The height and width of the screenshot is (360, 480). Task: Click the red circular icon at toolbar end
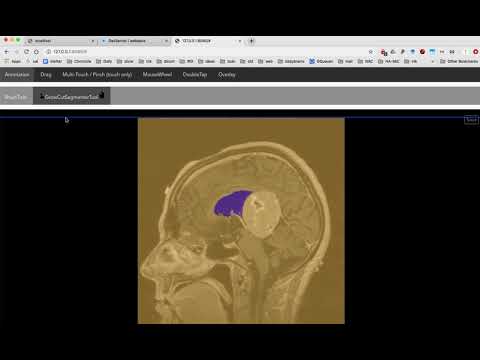pyautogui.click(x=476, y=52)
